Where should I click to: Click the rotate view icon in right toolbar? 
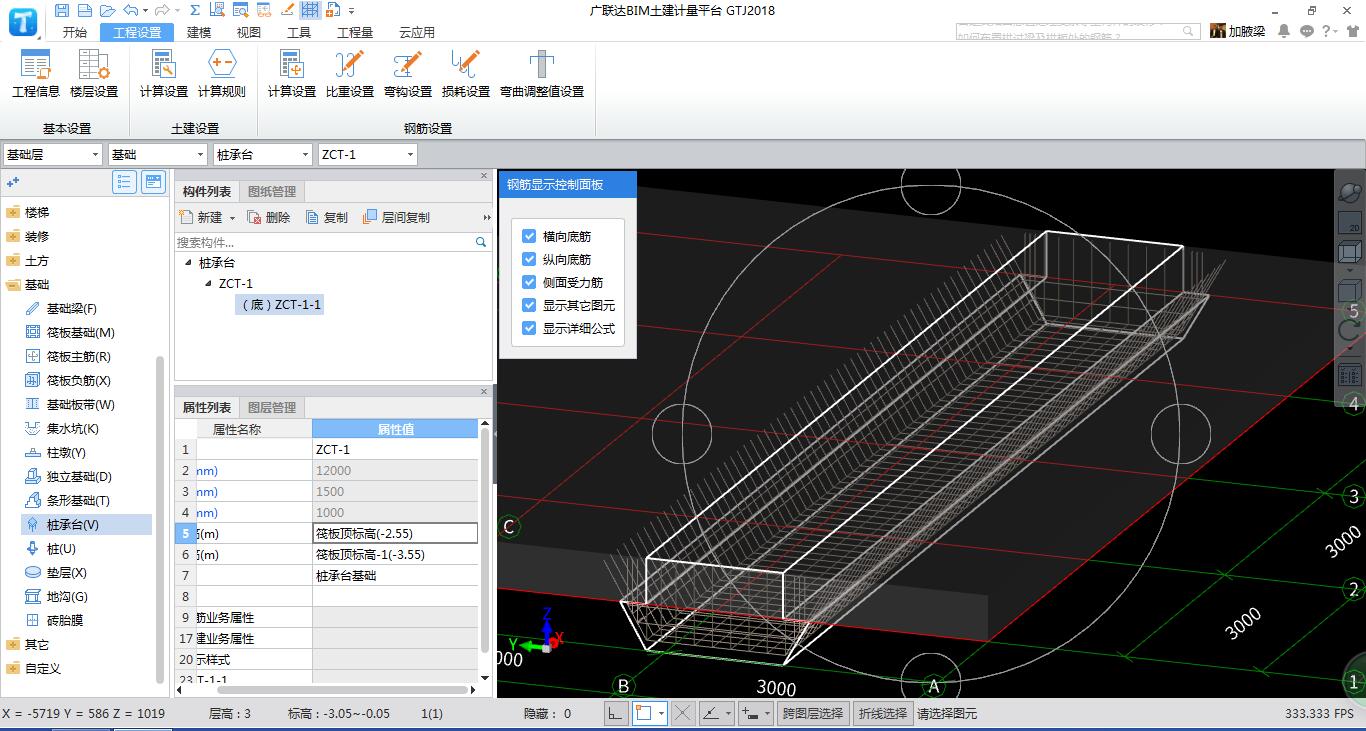click(x=1350, y=330)
